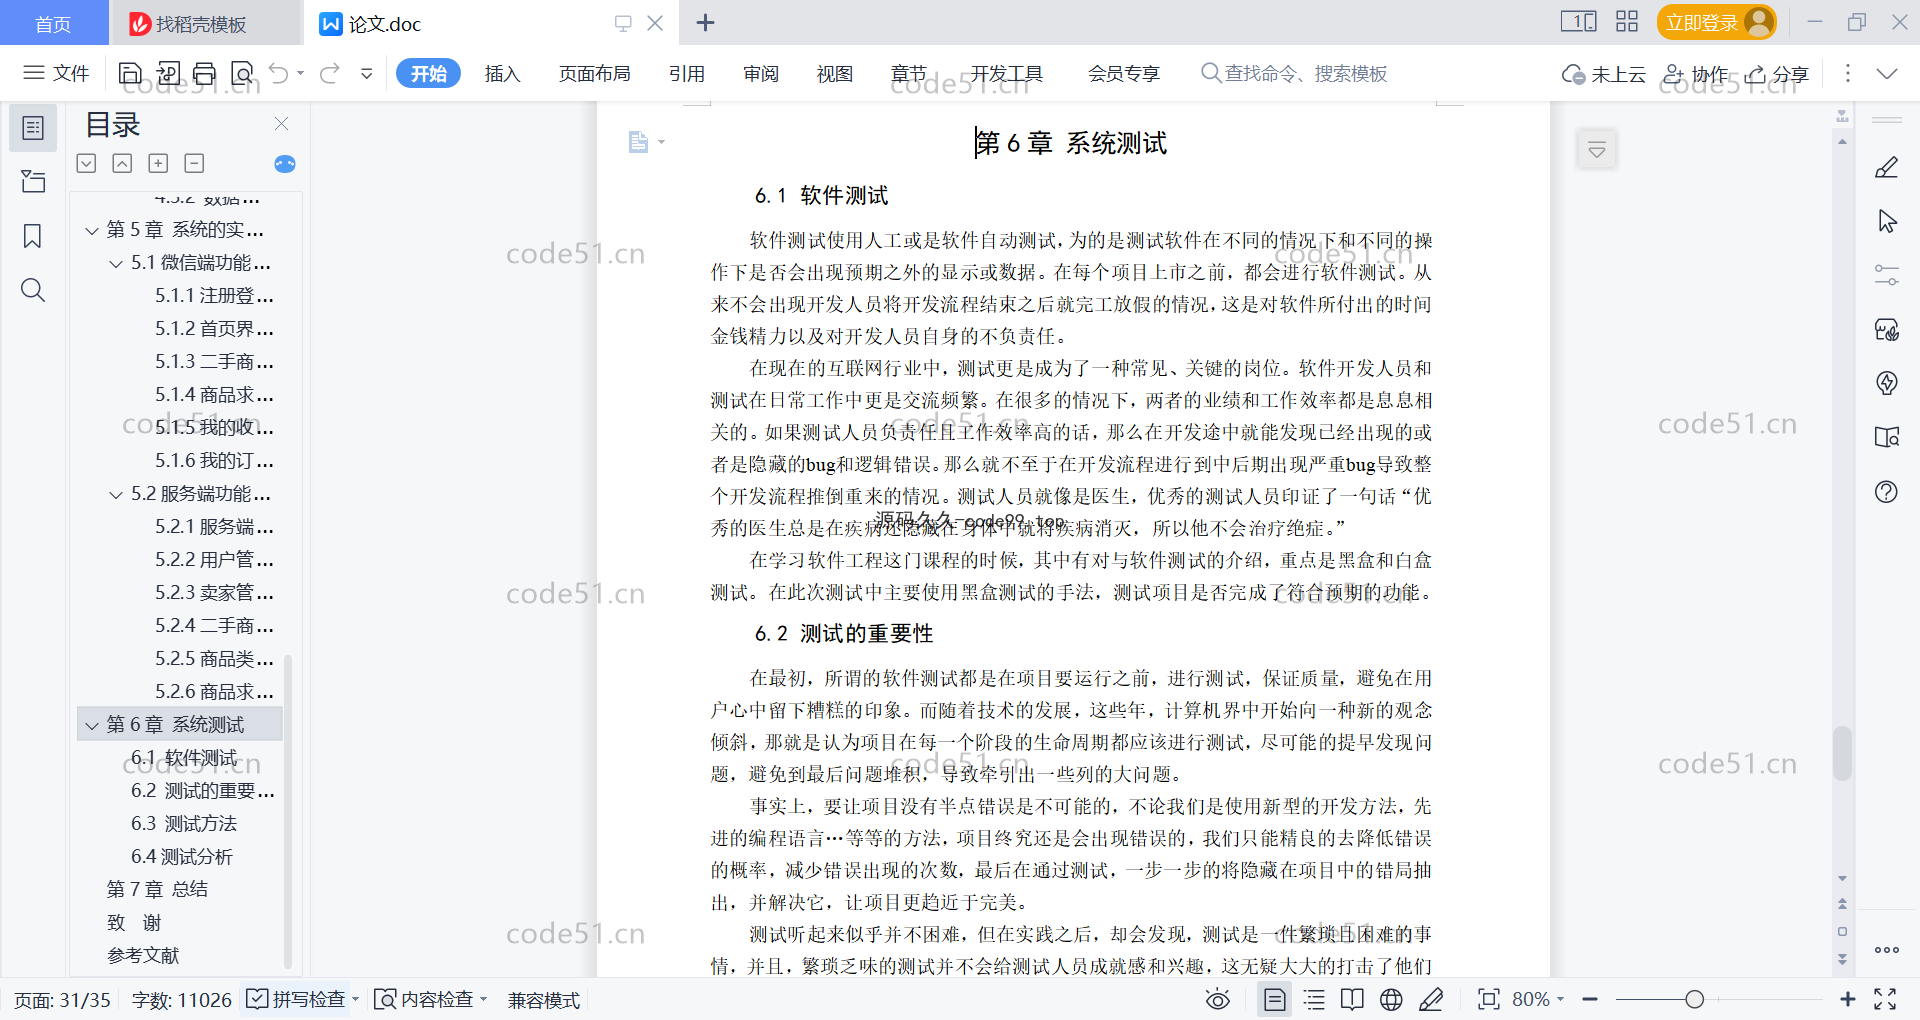Switch to the 页面布局 ribbon tab
The width and height of the screenshot is (1920, 1020).
(595, 73)
